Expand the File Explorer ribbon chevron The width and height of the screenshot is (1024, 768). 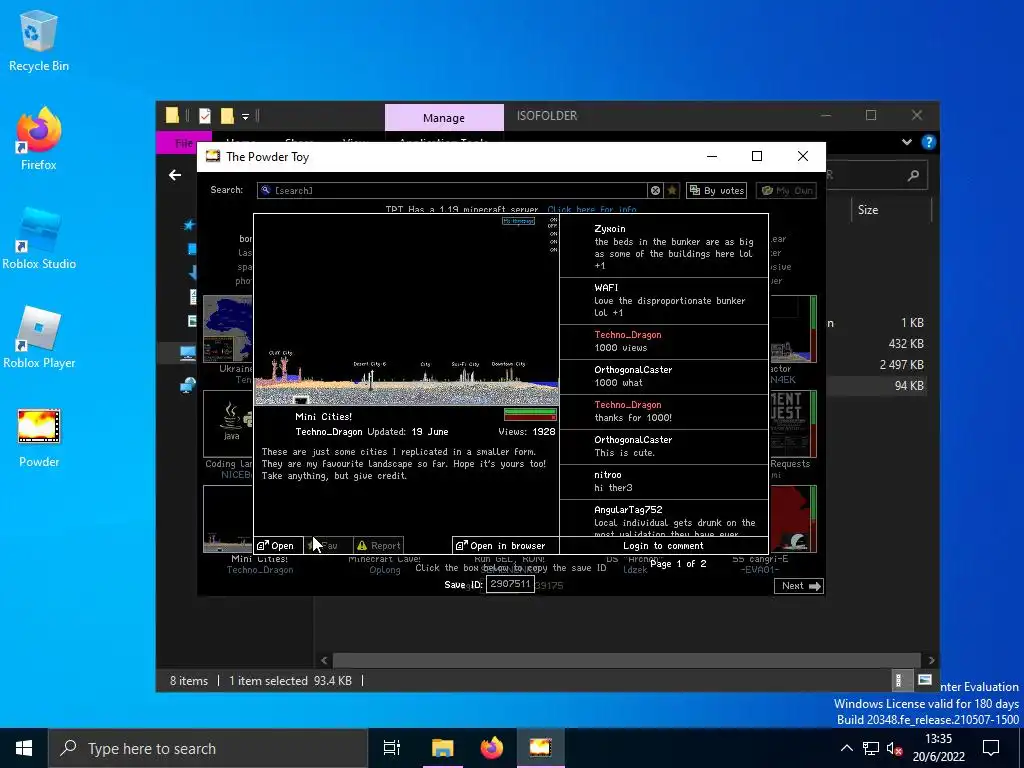coord(906,142)
